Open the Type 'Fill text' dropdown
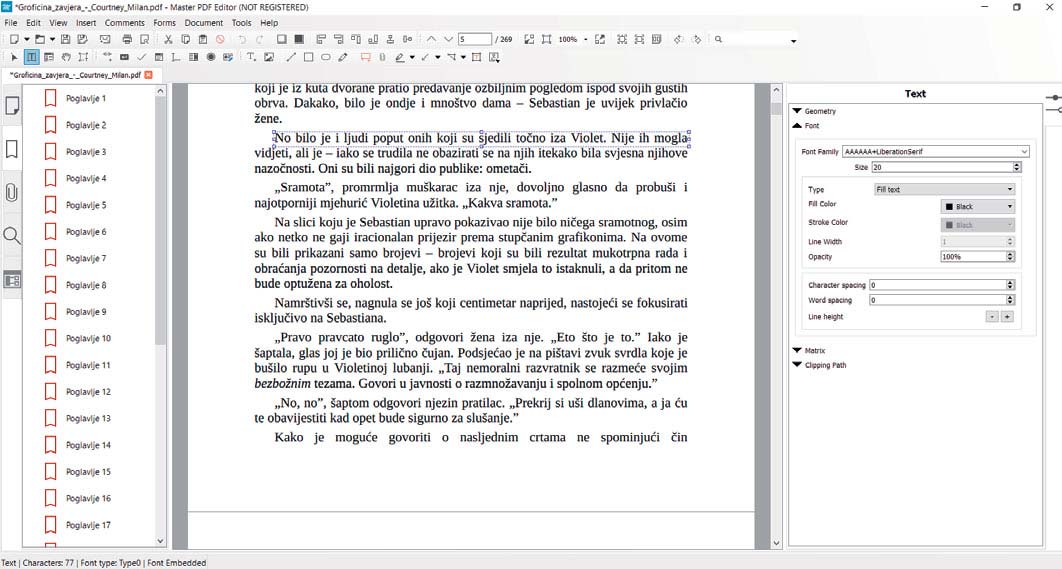 944,189
